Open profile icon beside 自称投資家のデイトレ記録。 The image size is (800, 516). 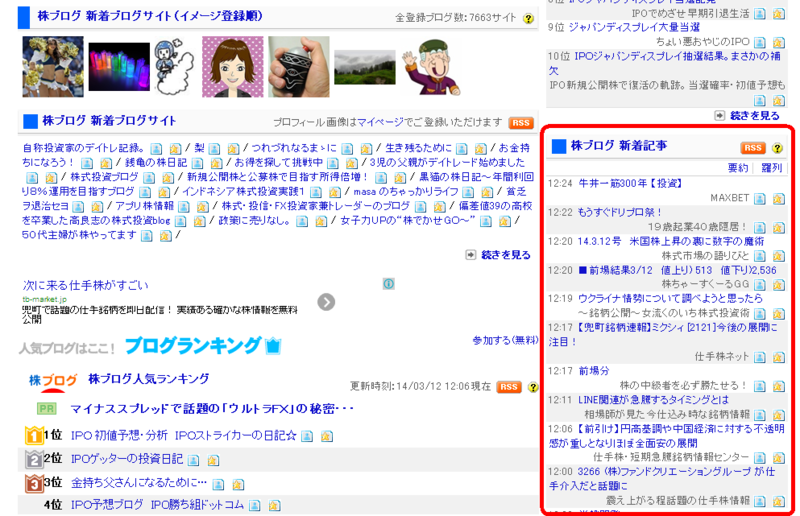156,149
